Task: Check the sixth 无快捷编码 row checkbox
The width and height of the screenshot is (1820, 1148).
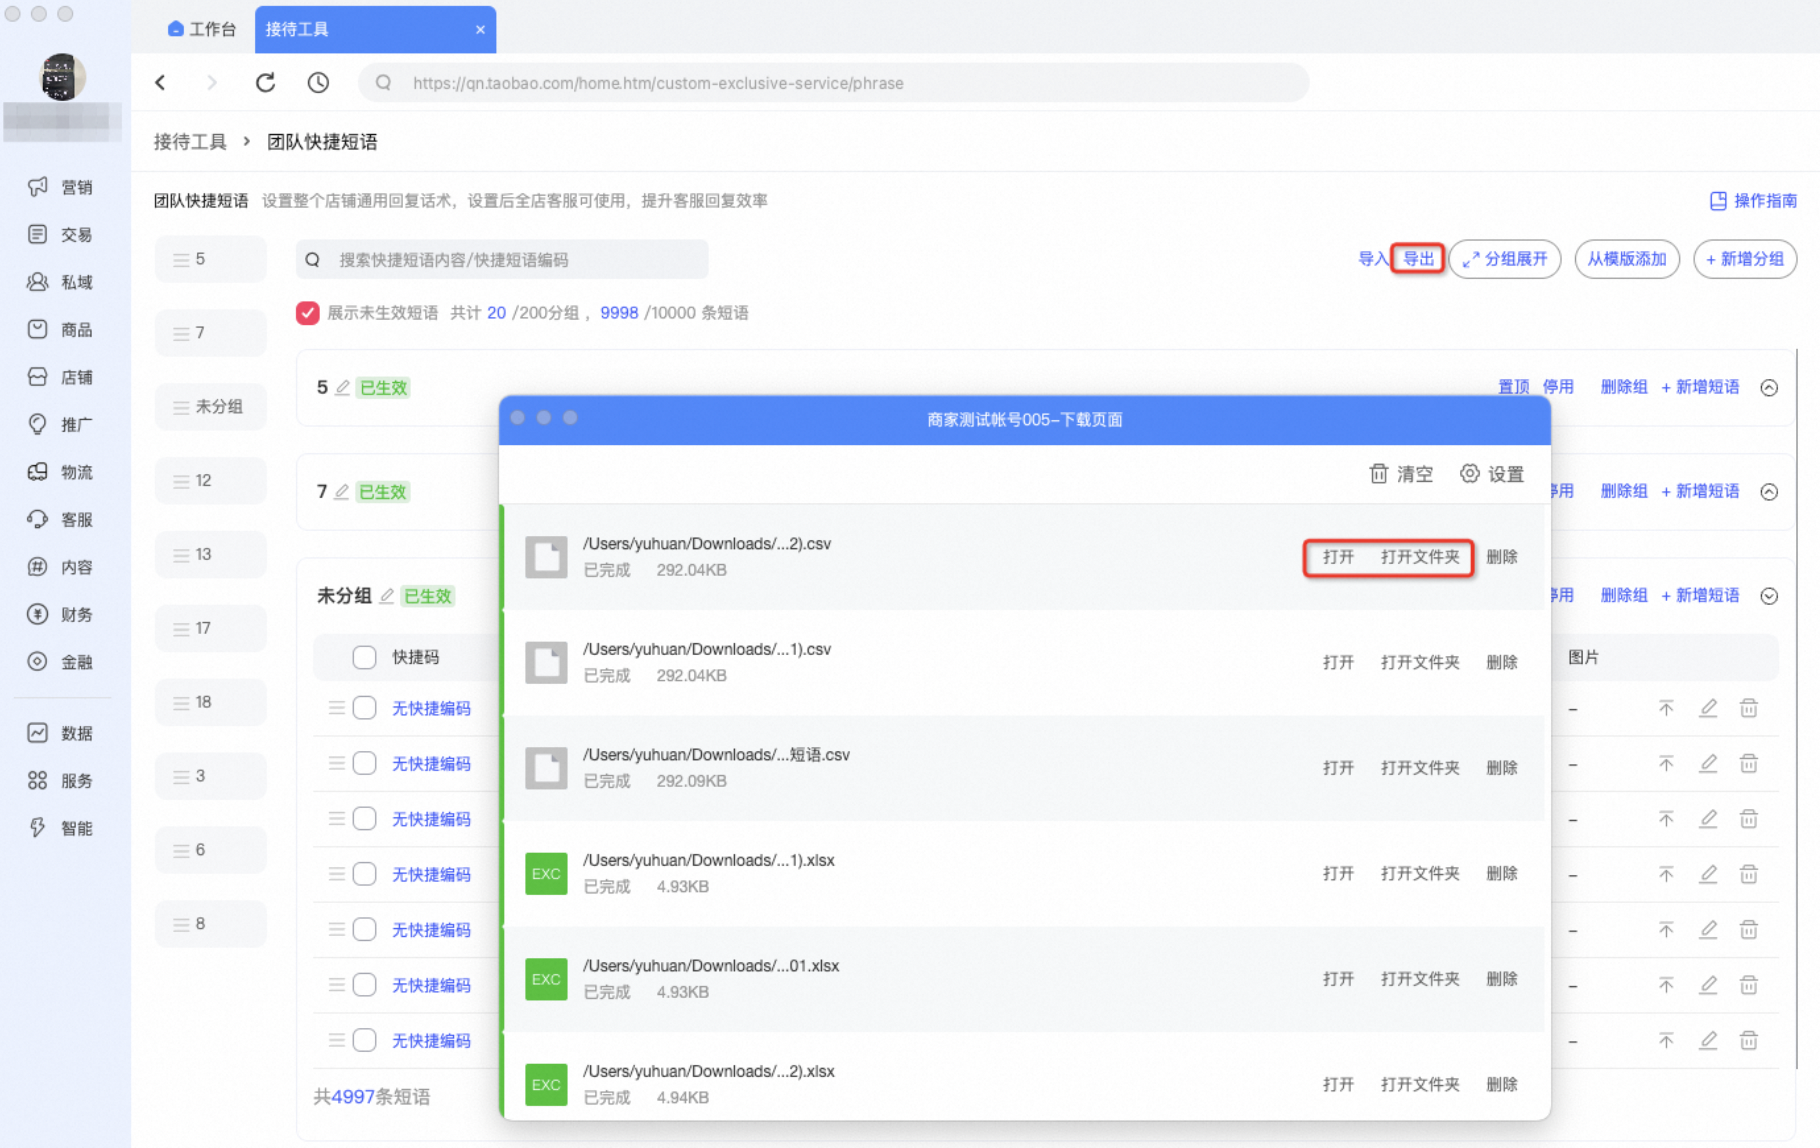Action: click(364, 985)
